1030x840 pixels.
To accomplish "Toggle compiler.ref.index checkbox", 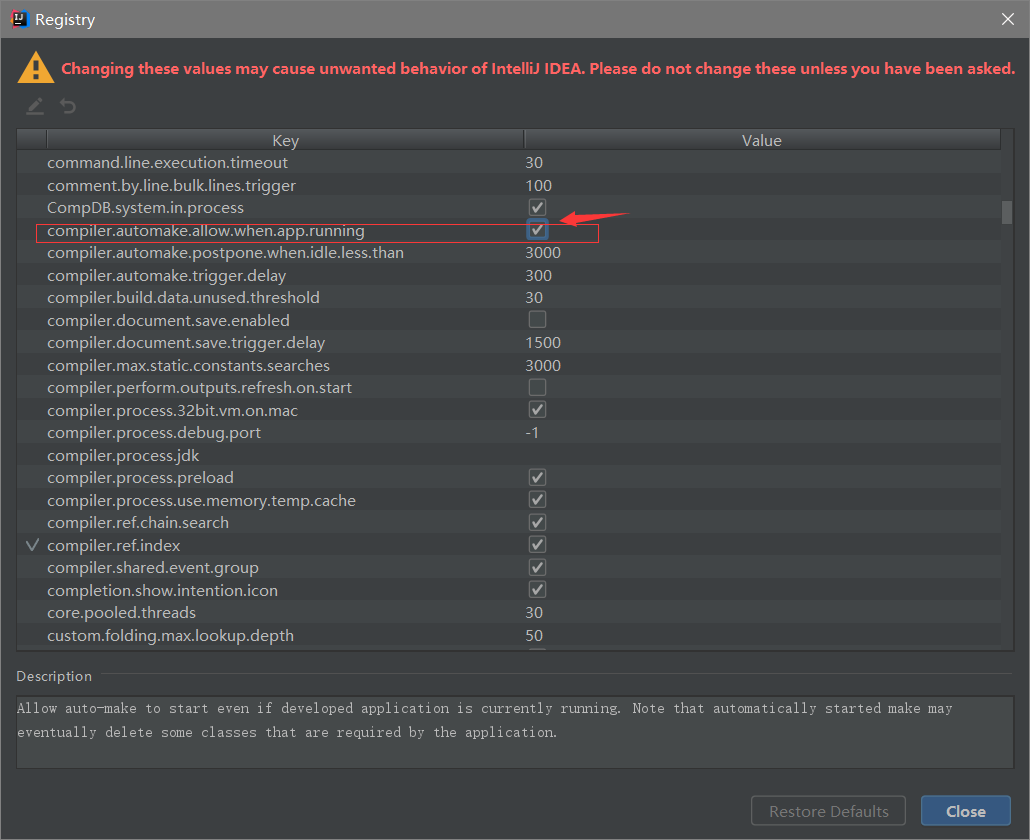I will 537,544.
